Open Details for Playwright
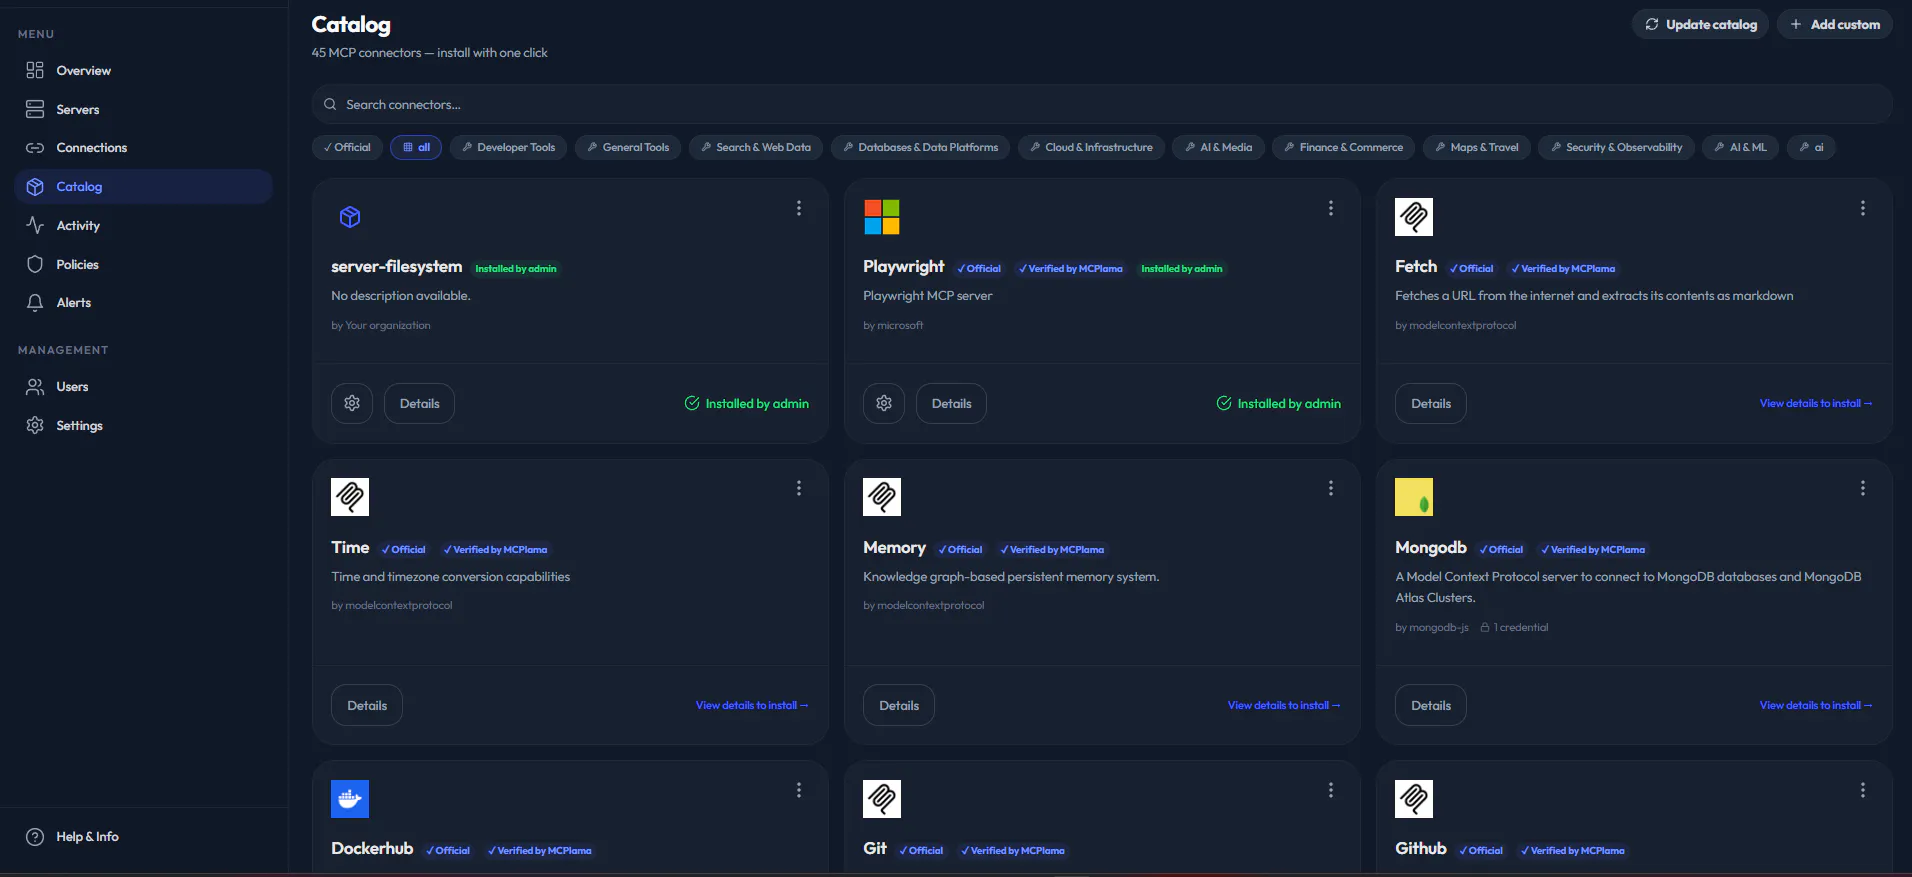Screen dimensions: 1912x877 coord(952,403)
